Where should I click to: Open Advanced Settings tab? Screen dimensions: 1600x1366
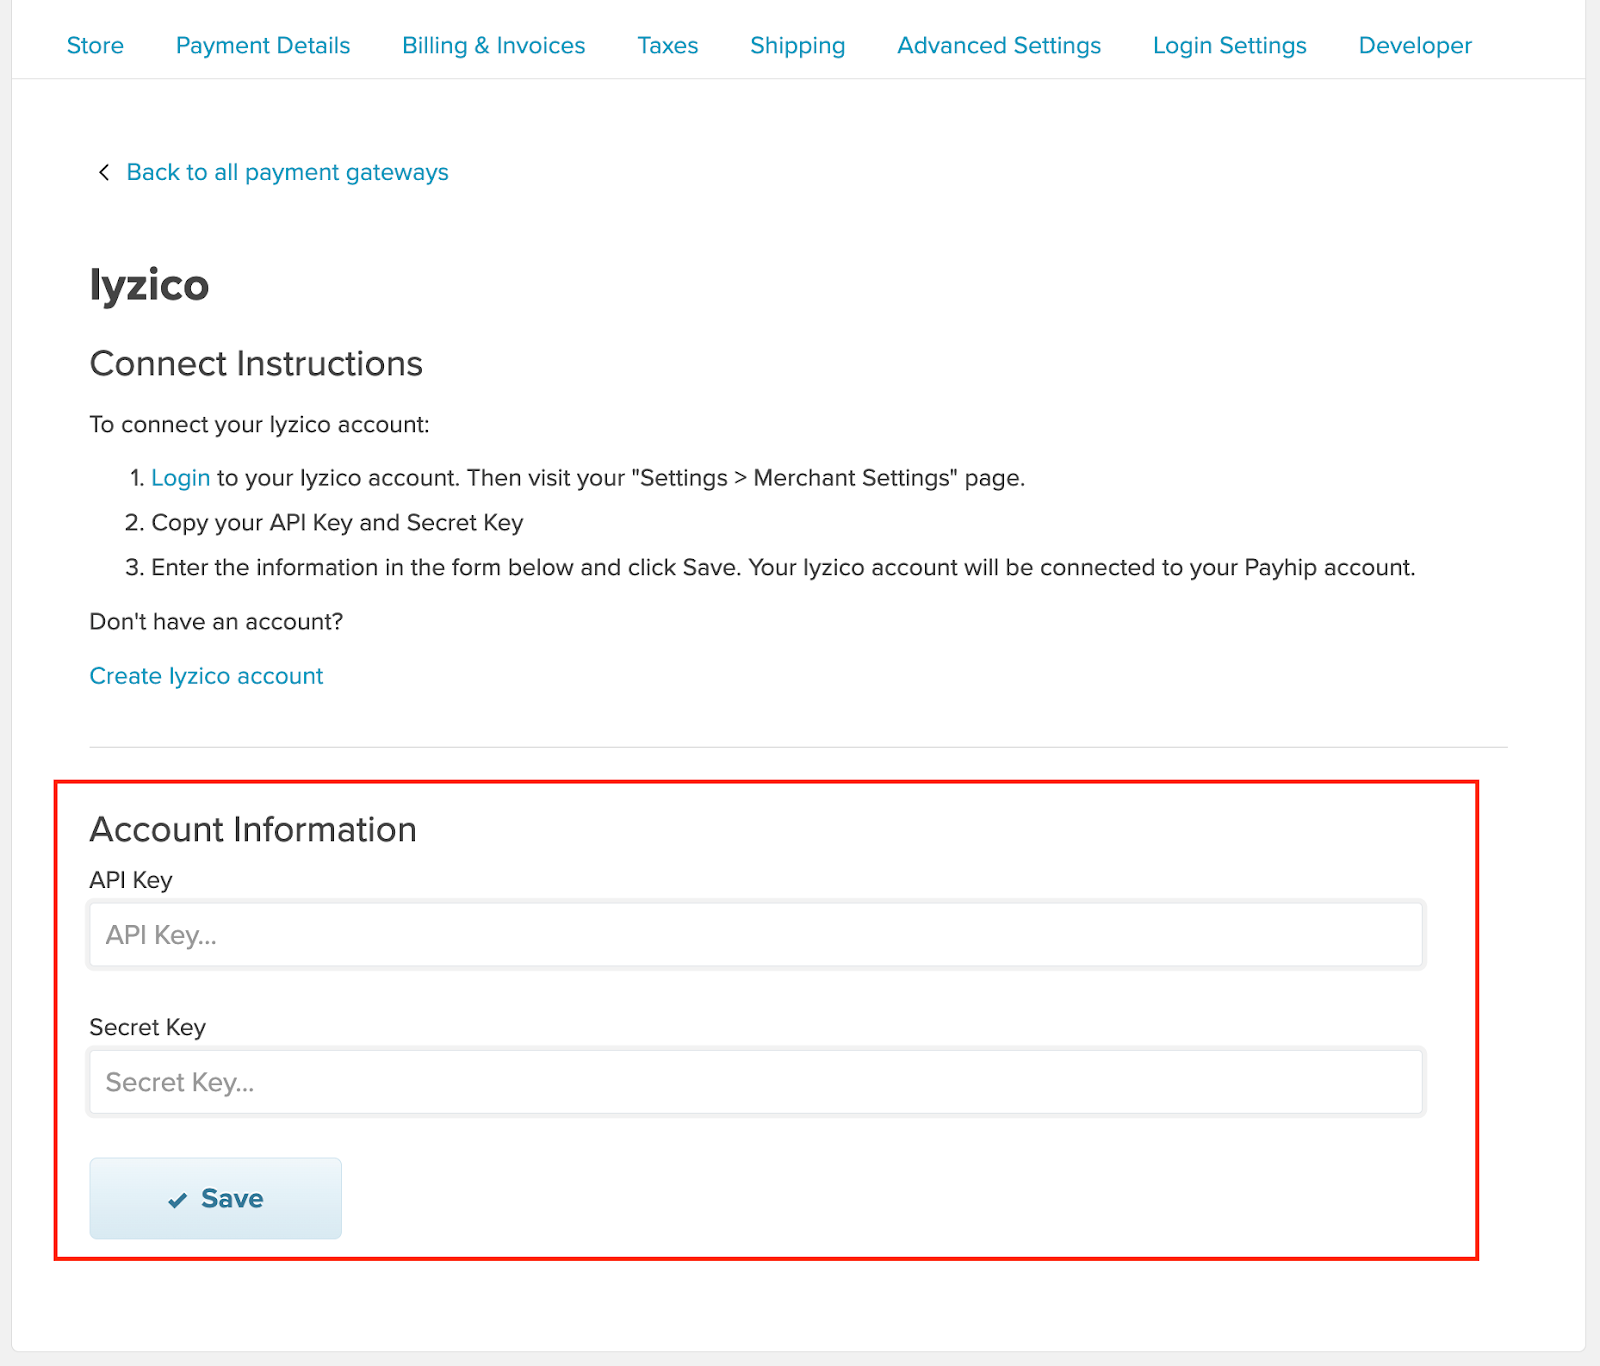pyautogui.click(x=999, y=46)
